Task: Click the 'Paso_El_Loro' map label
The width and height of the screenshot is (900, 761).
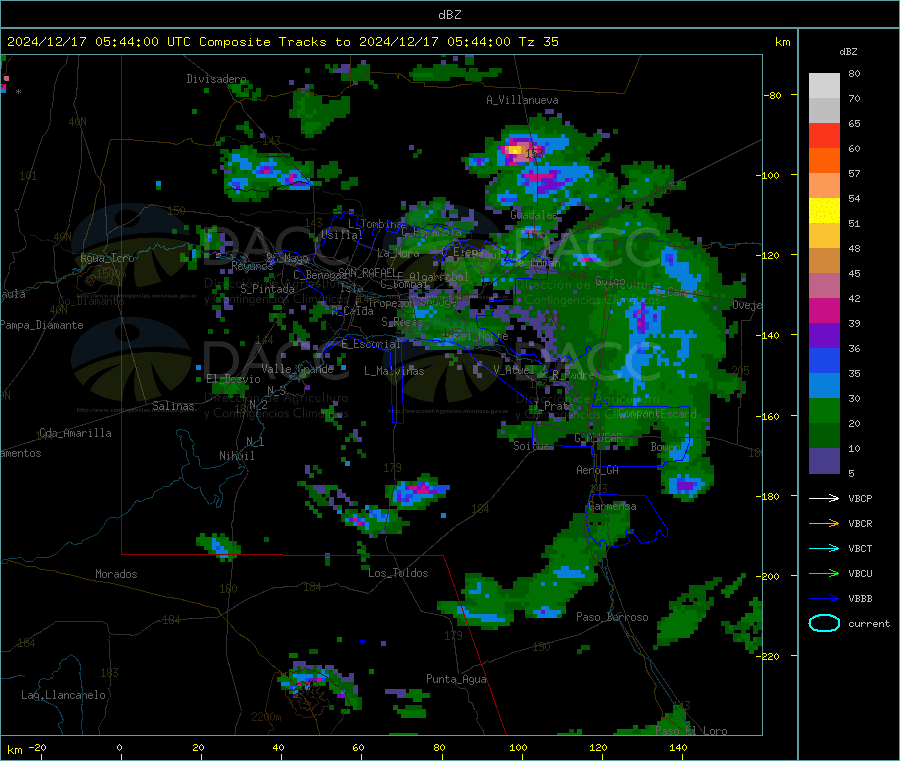Action: click(x=692, y=731)
